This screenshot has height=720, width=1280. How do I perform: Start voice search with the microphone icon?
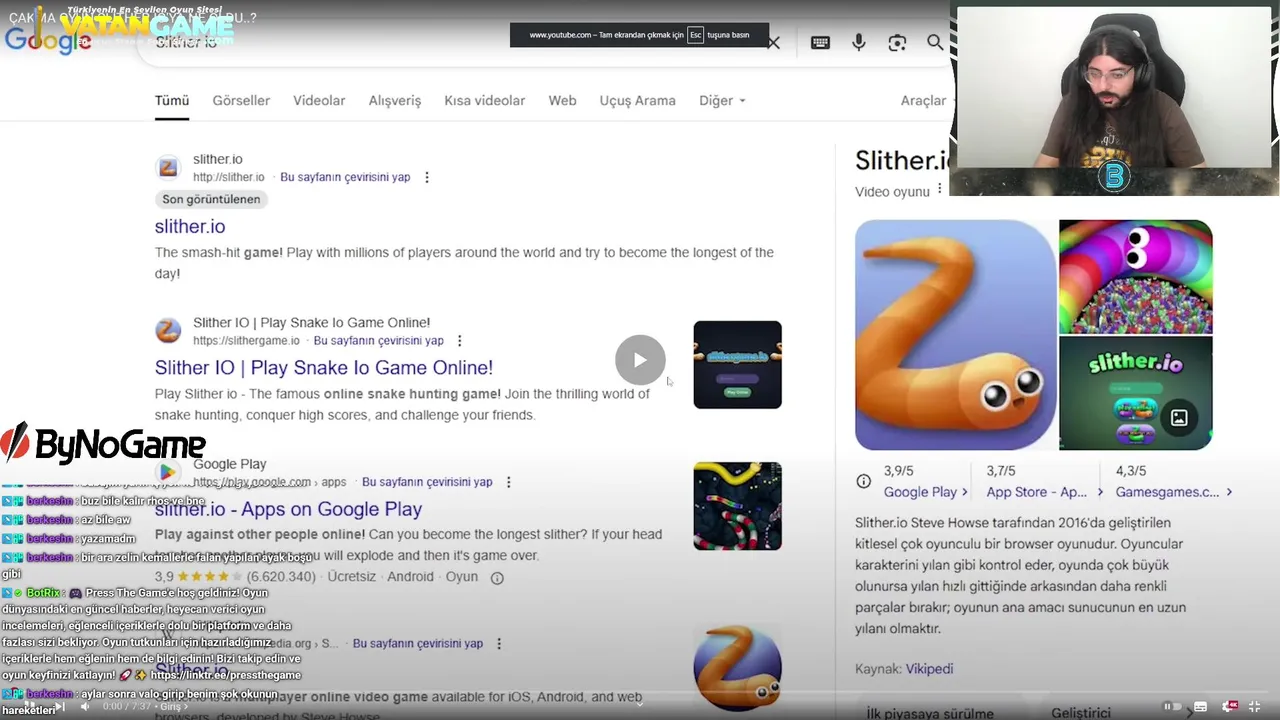tap(858, 42)
